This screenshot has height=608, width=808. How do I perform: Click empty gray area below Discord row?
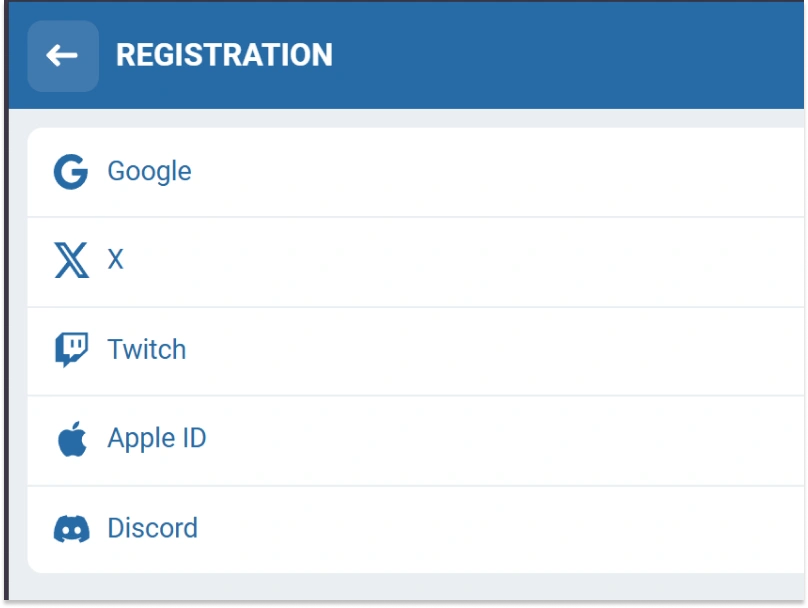click(400, 586)
